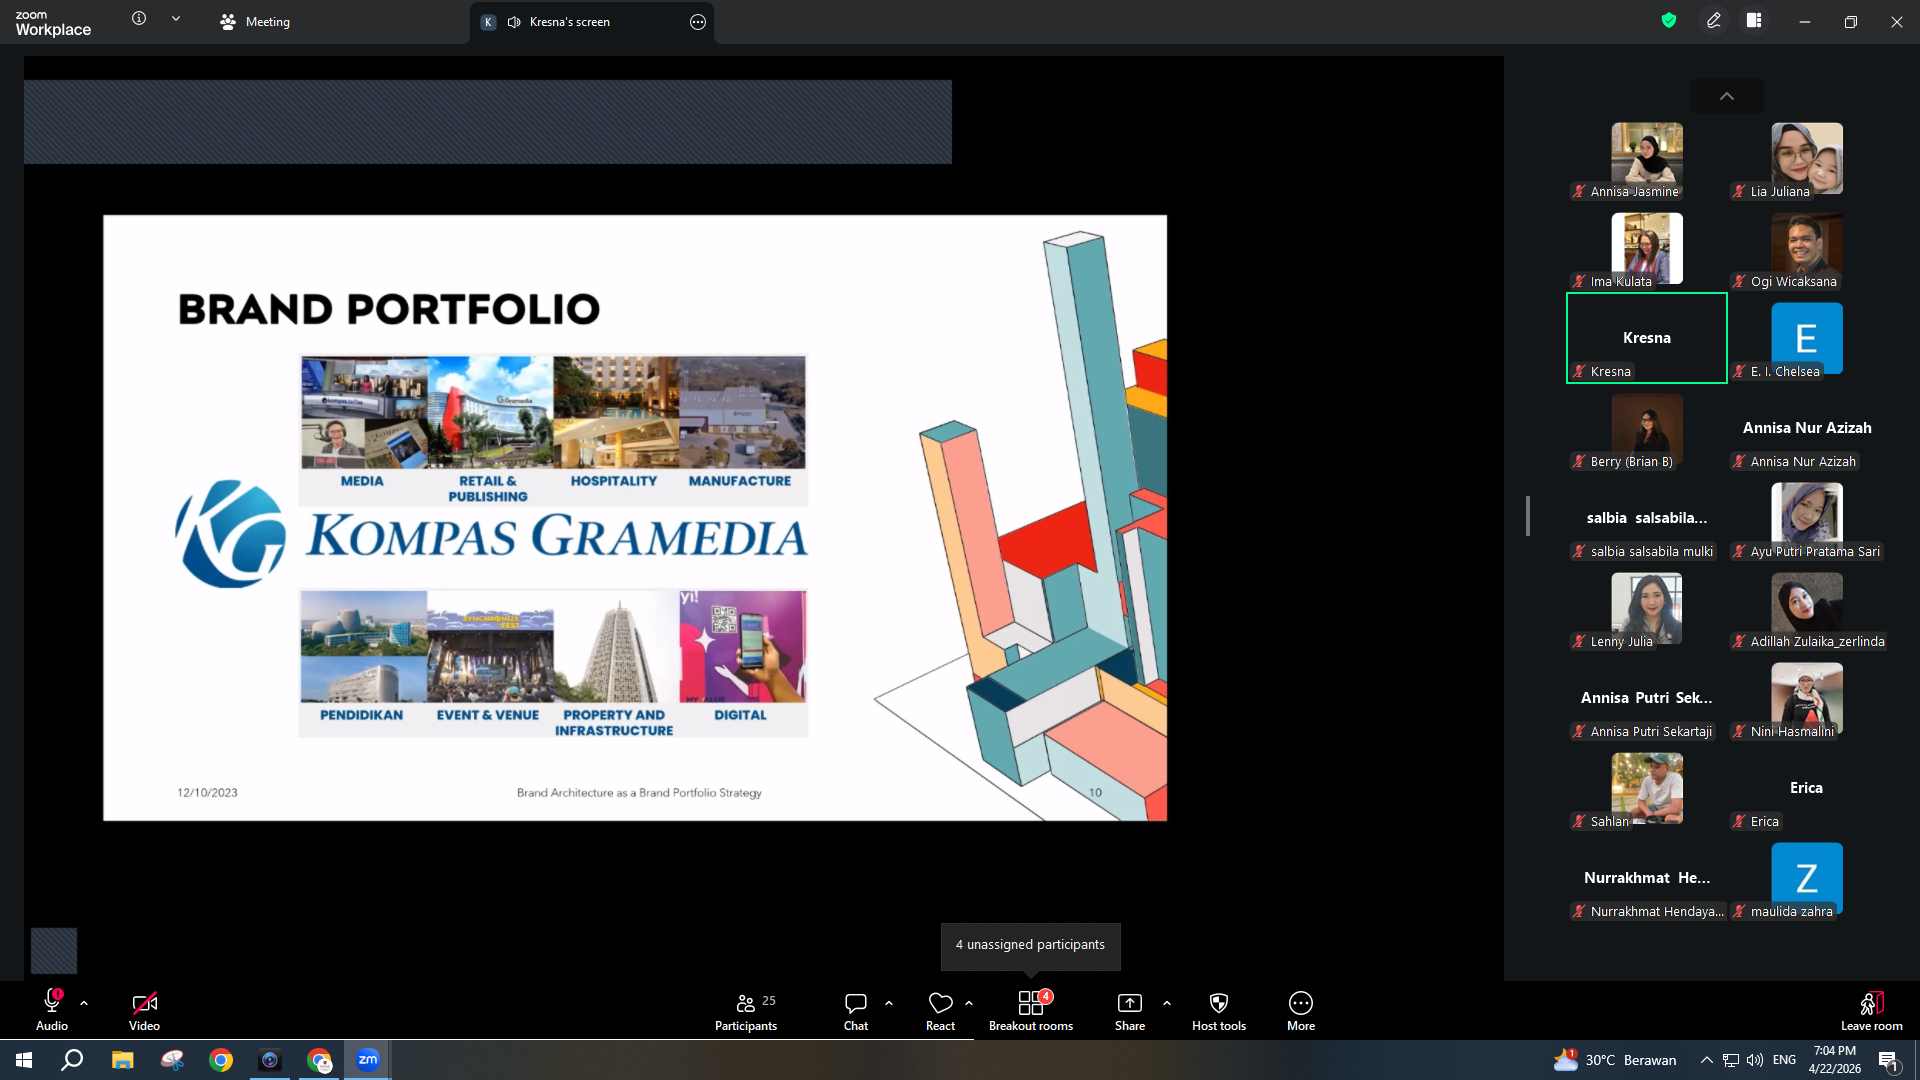Switch the ENG input language
1920x1080 pixels.
(1785, 1060)
